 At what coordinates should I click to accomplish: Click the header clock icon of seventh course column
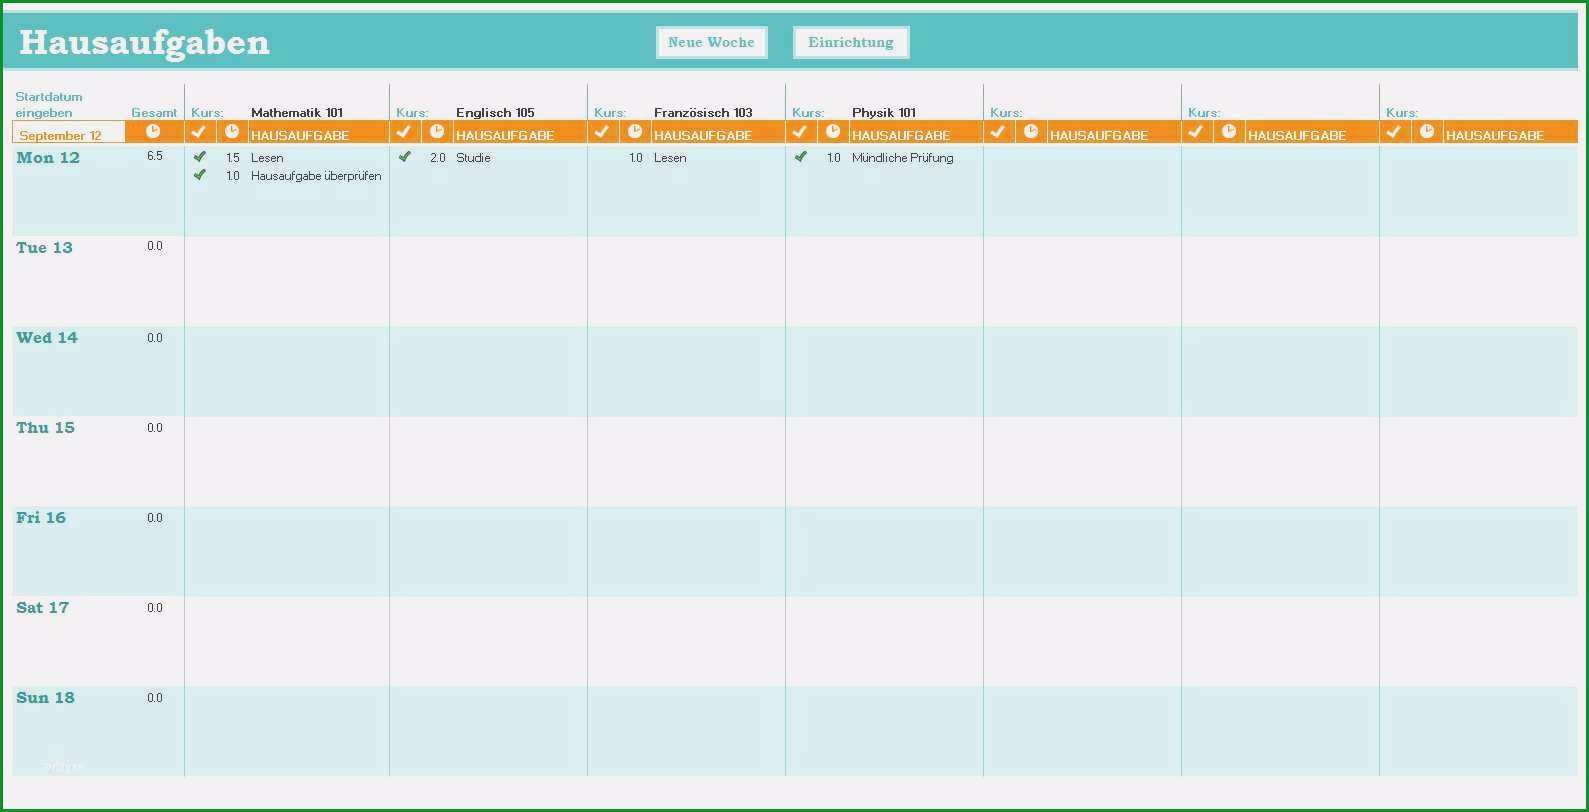click(x=1427, y=131)
